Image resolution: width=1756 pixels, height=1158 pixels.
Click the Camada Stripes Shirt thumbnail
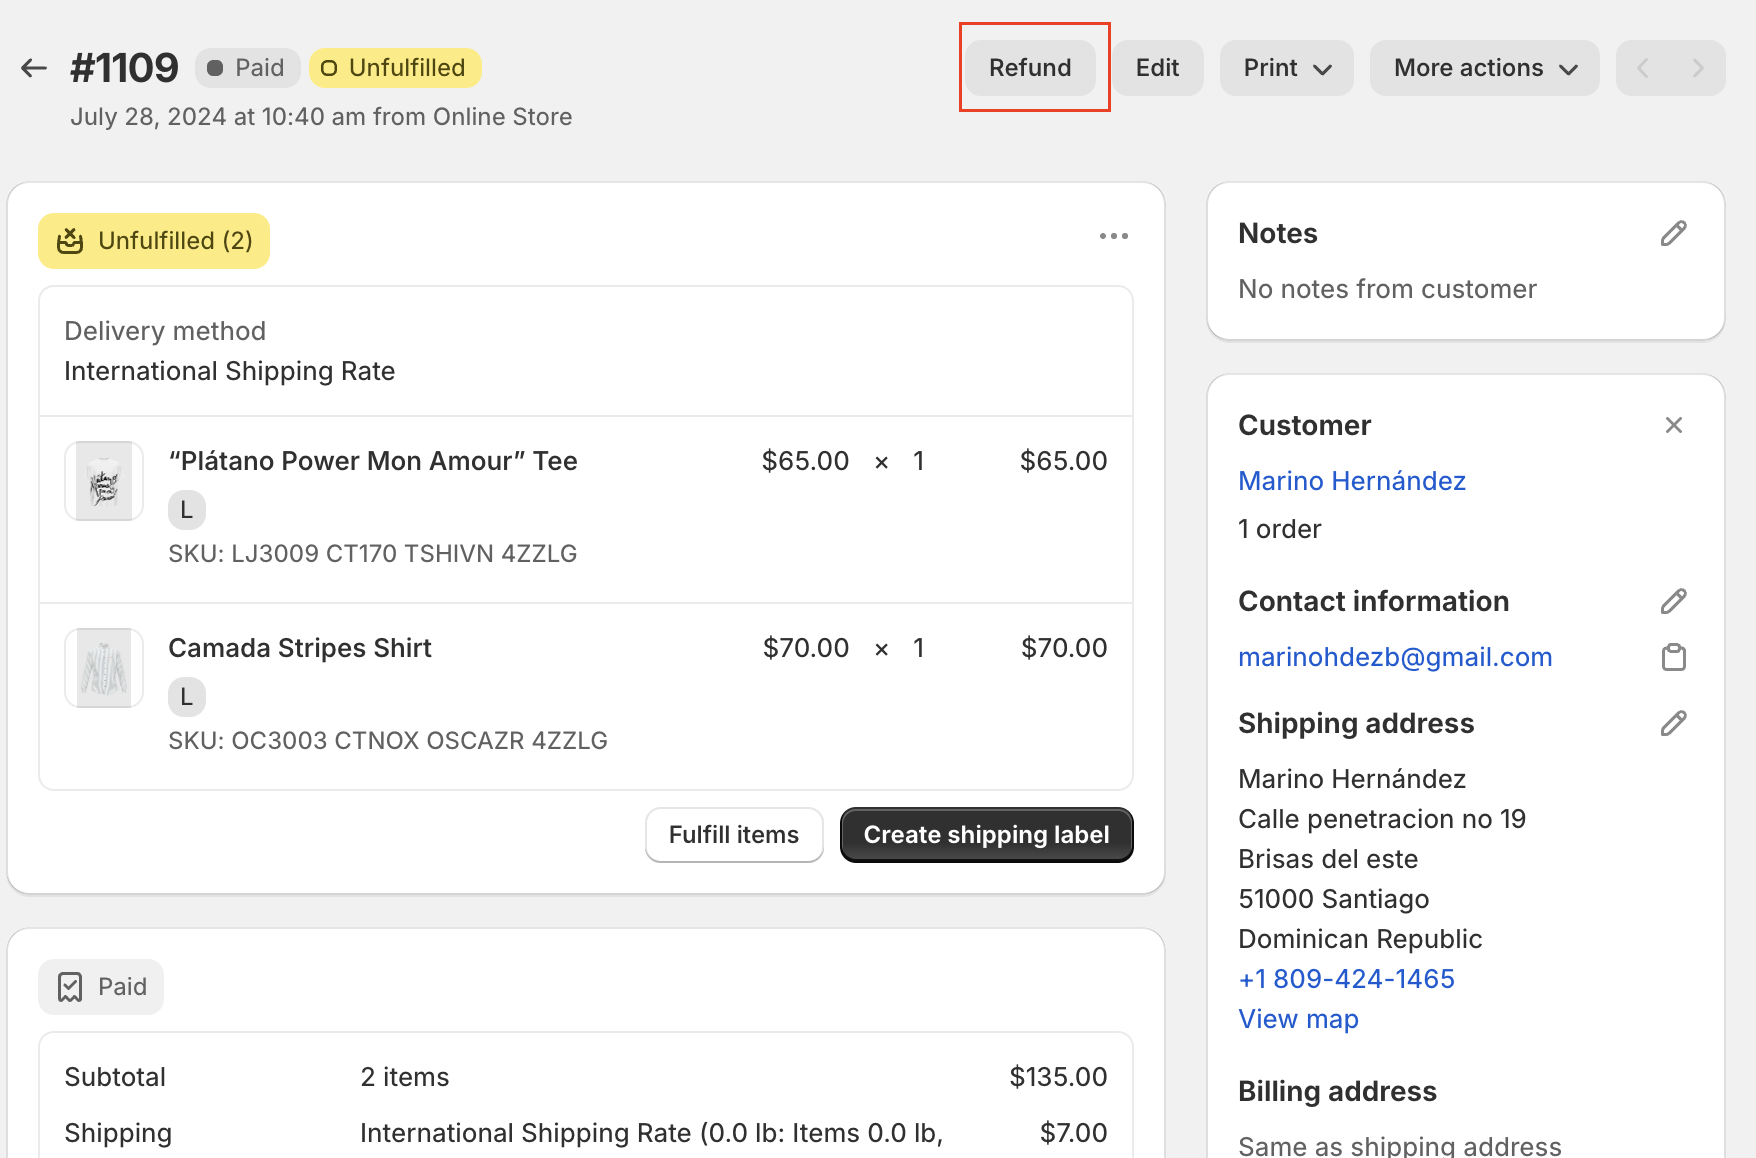click(103, 667)
